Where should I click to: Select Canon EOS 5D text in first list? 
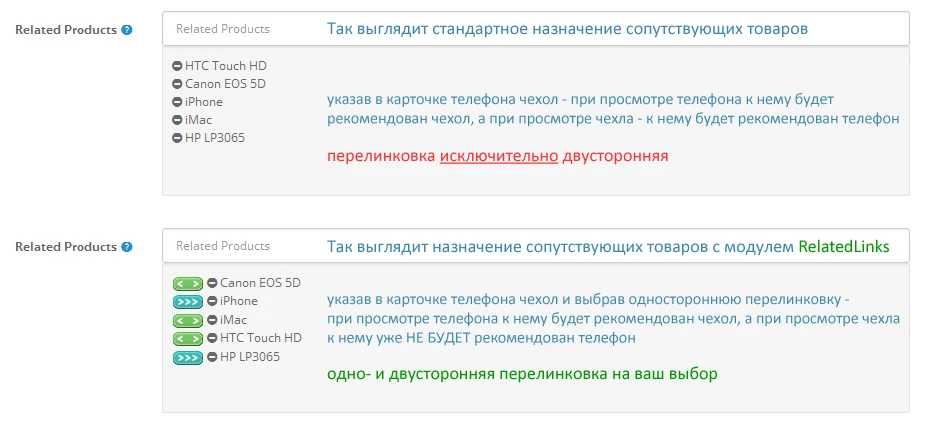coord(225,84)
